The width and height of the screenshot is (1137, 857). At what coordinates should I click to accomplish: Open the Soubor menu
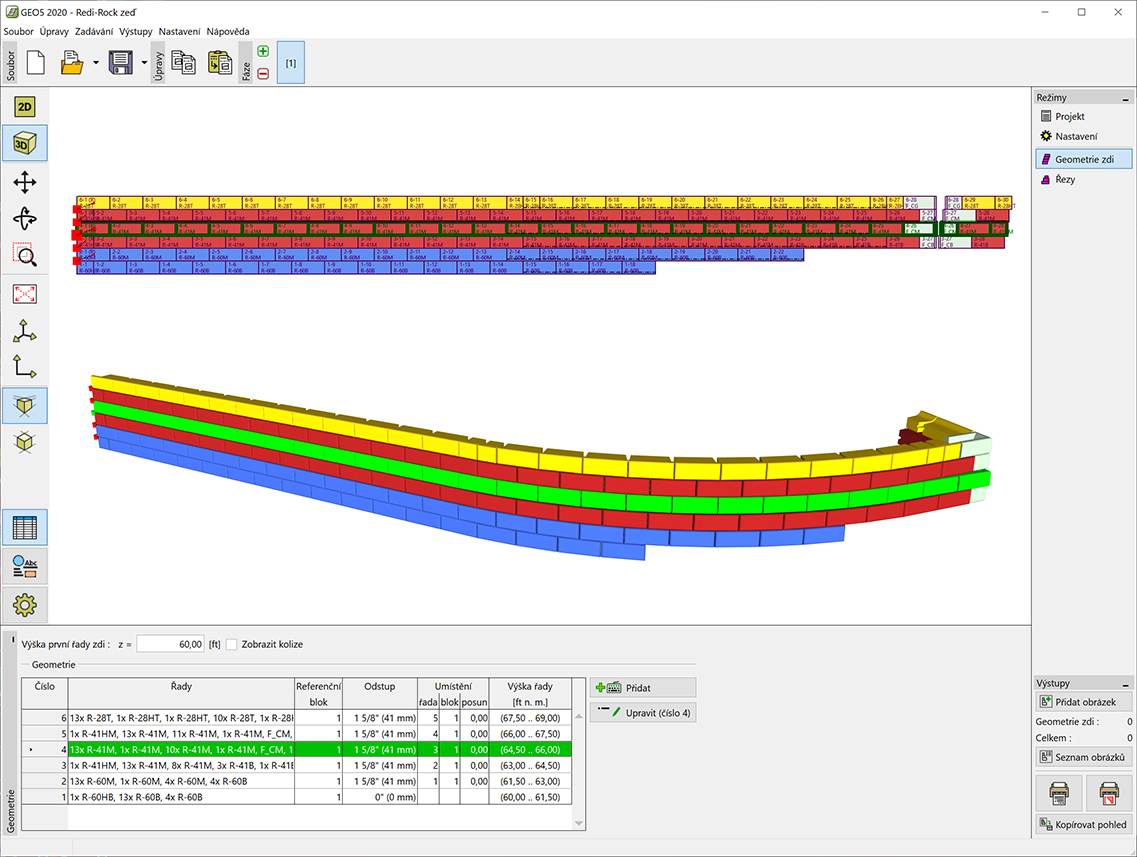point(19,31)
